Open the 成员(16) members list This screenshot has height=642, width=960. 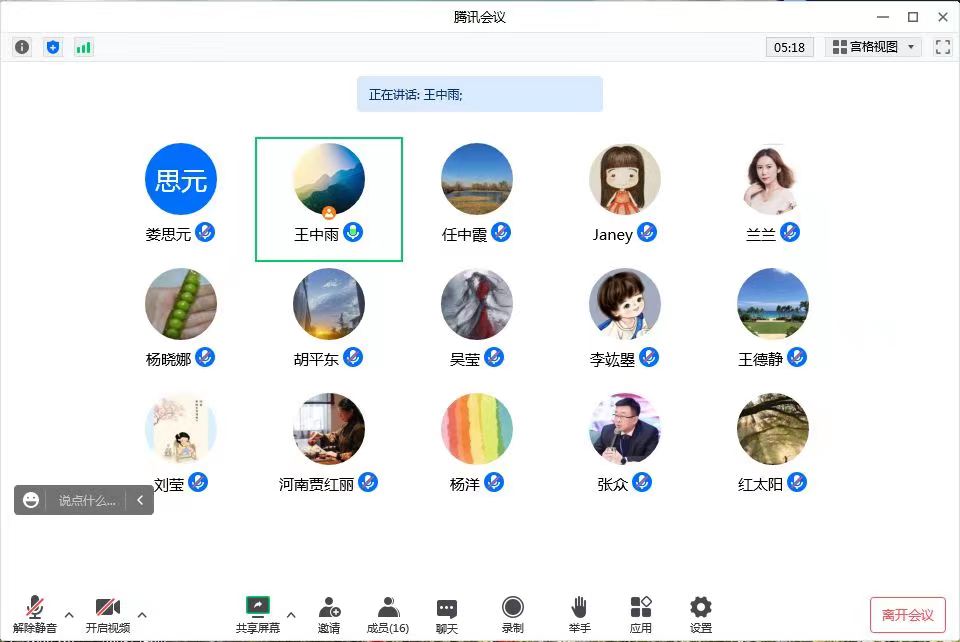(x=388, y=613)
